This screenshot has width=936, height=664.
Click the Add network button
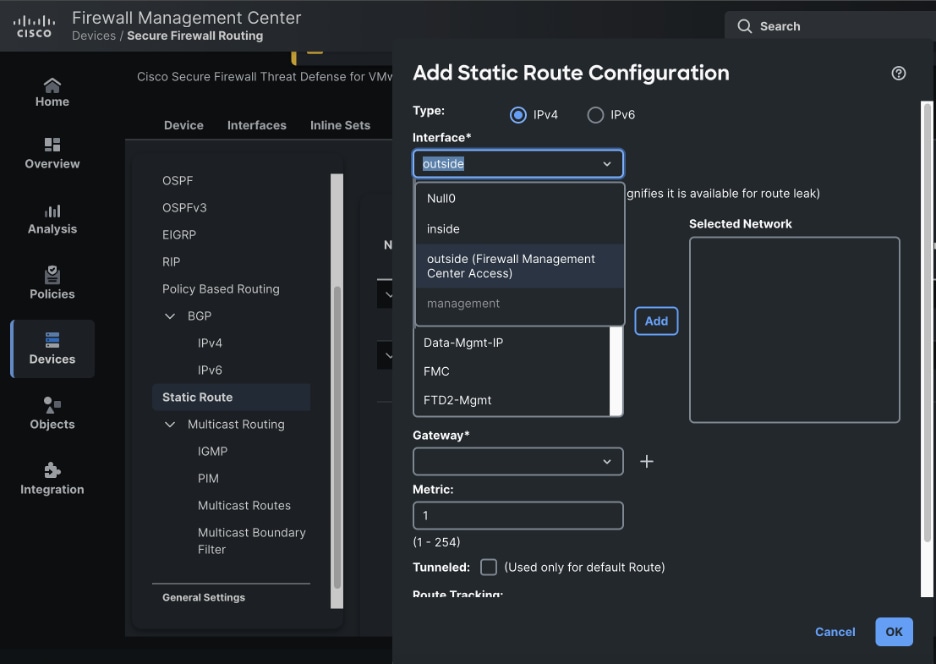656,321
